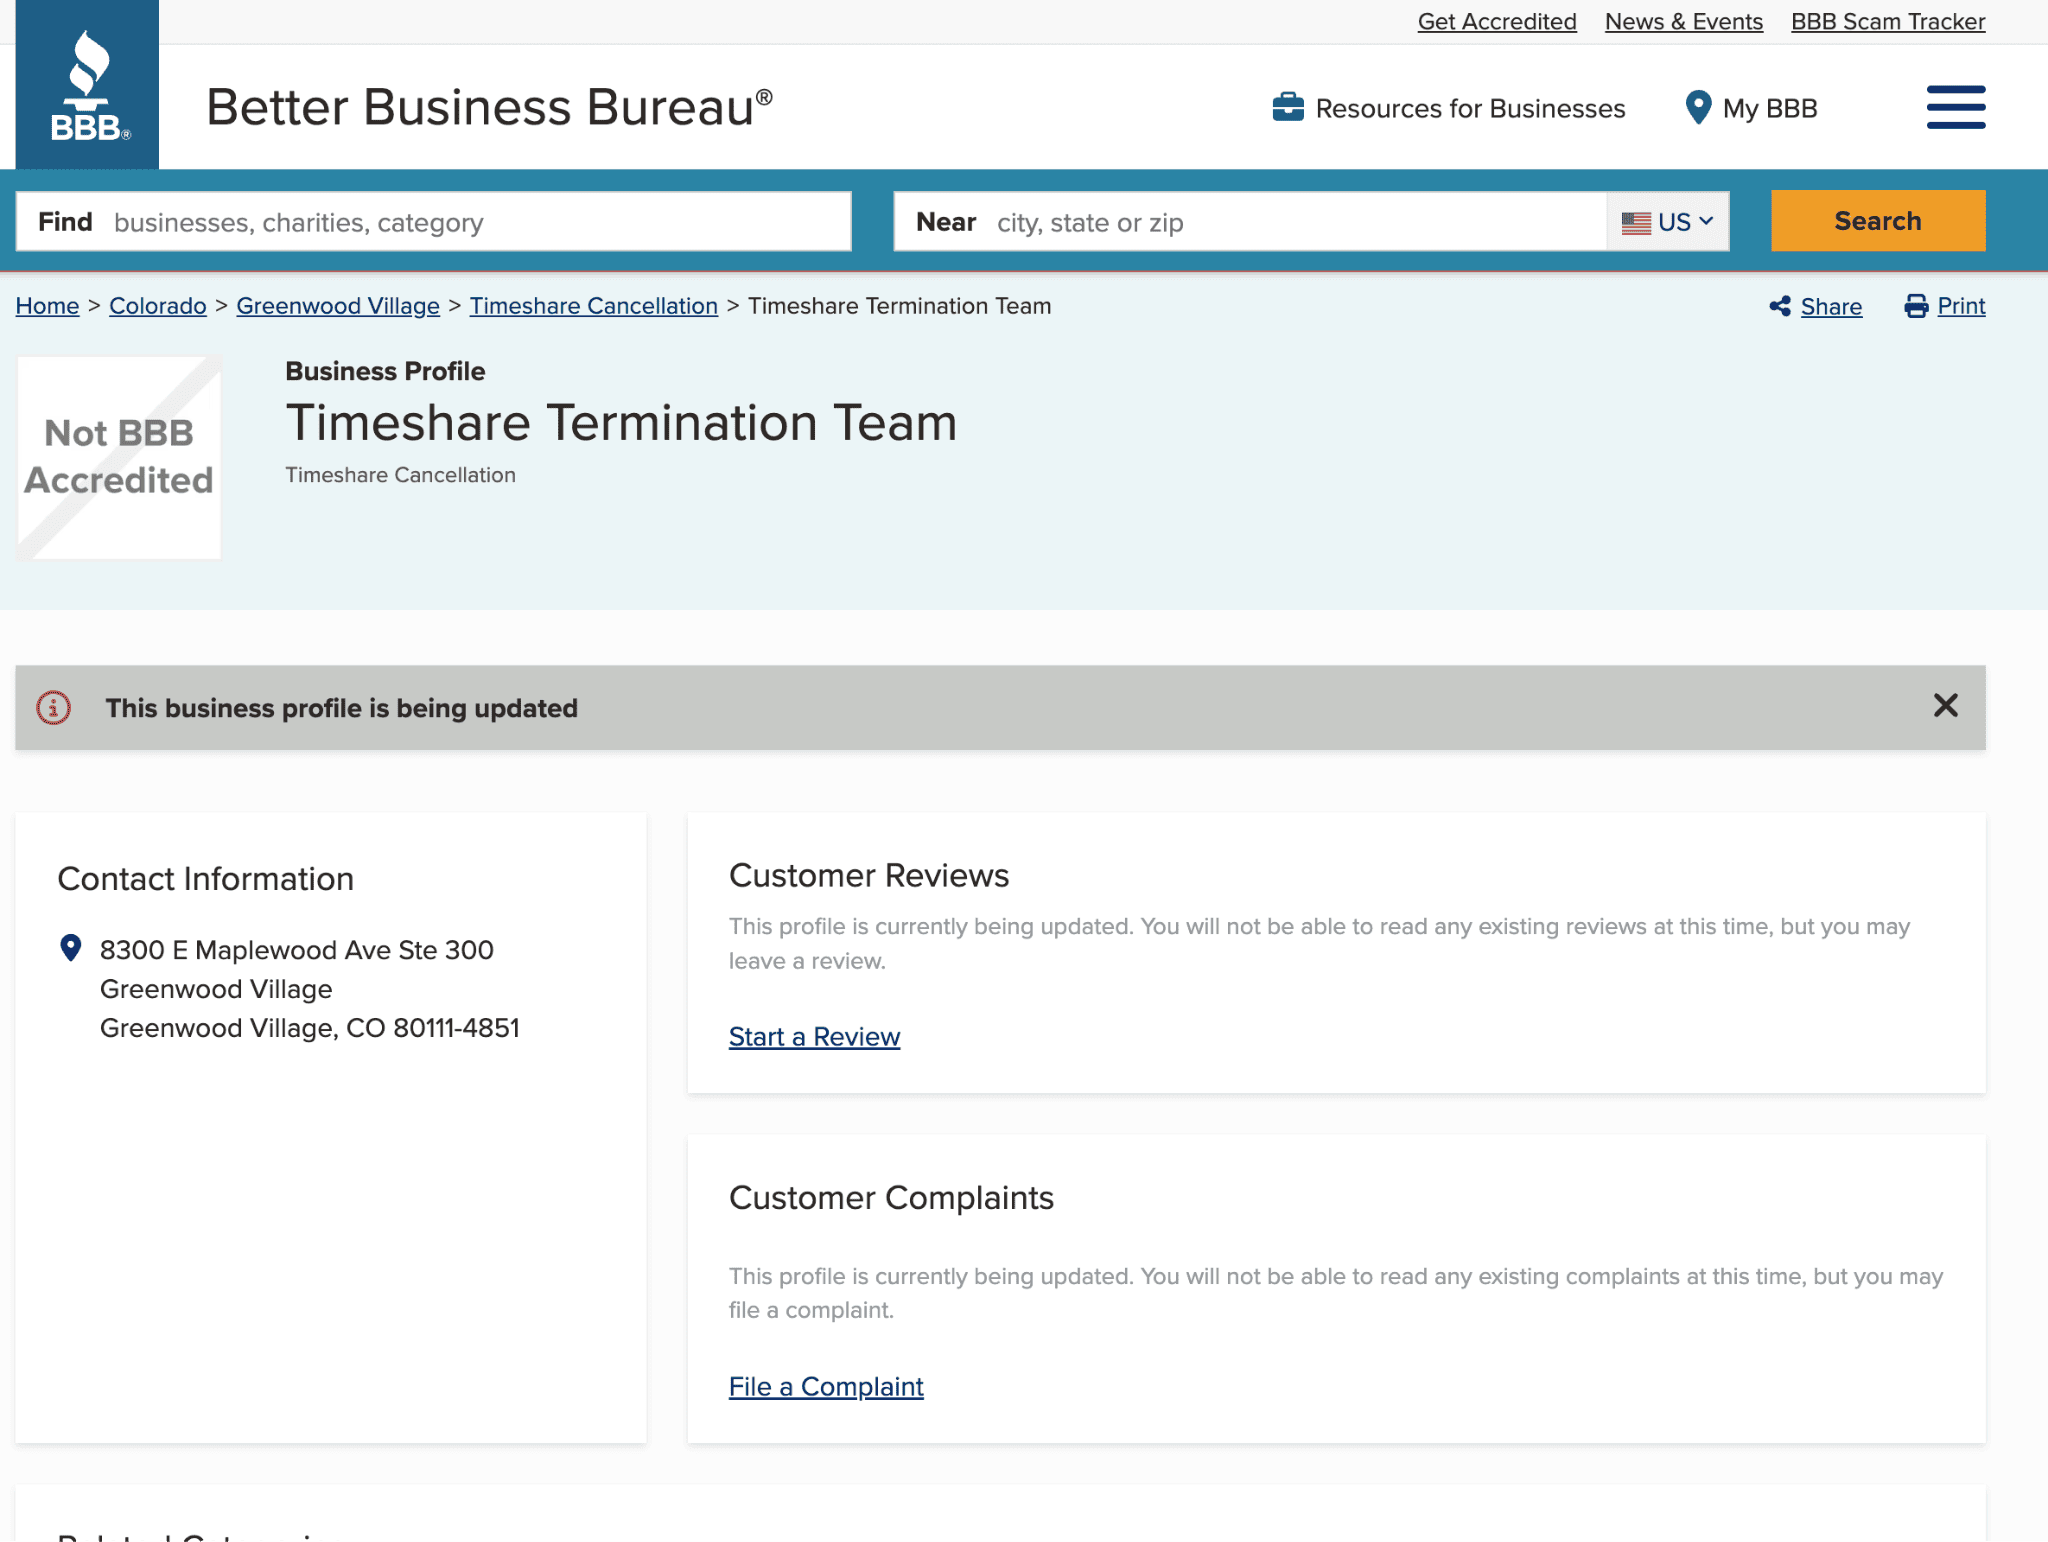Open News & Events link

[1683, 22]
